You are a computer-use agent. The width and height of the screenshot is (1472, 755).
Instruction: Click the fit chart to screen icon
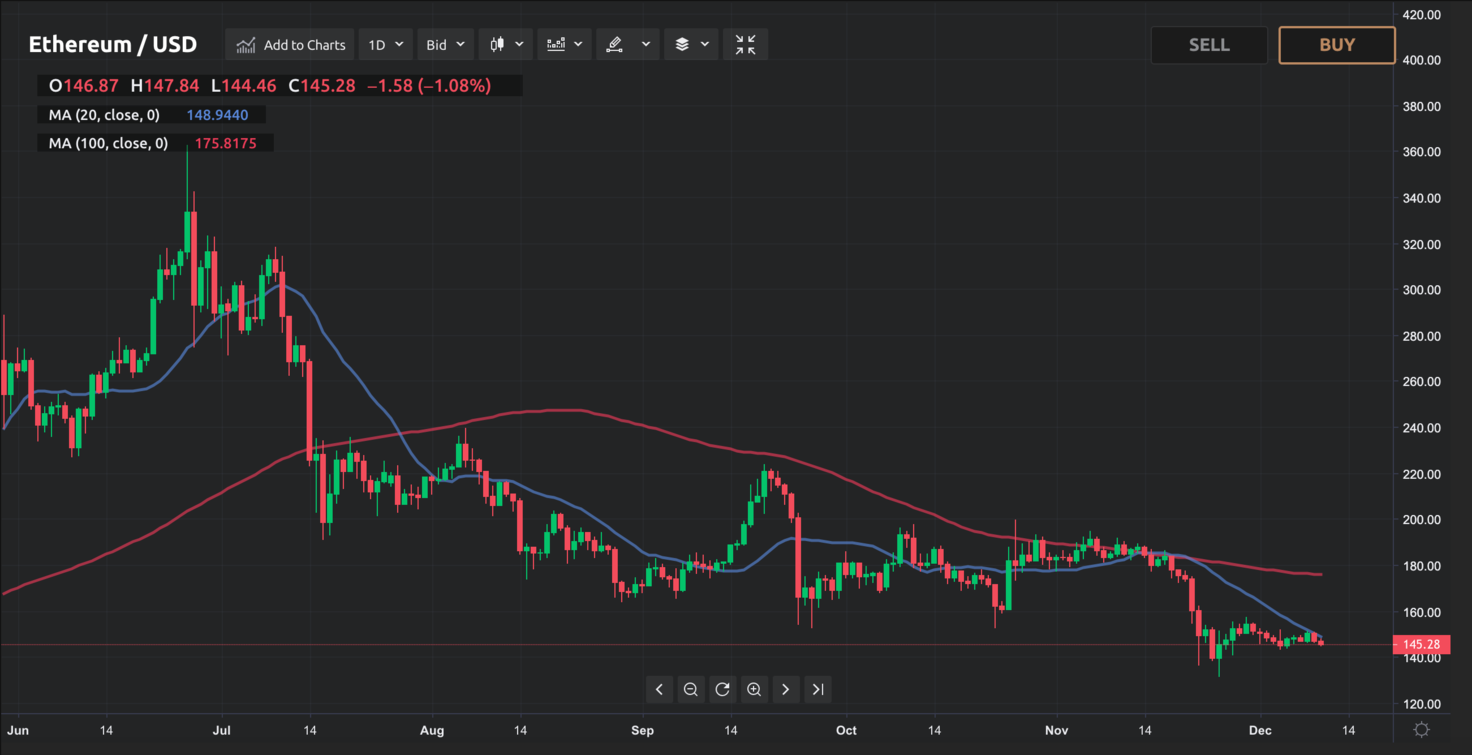pos(745,44)
